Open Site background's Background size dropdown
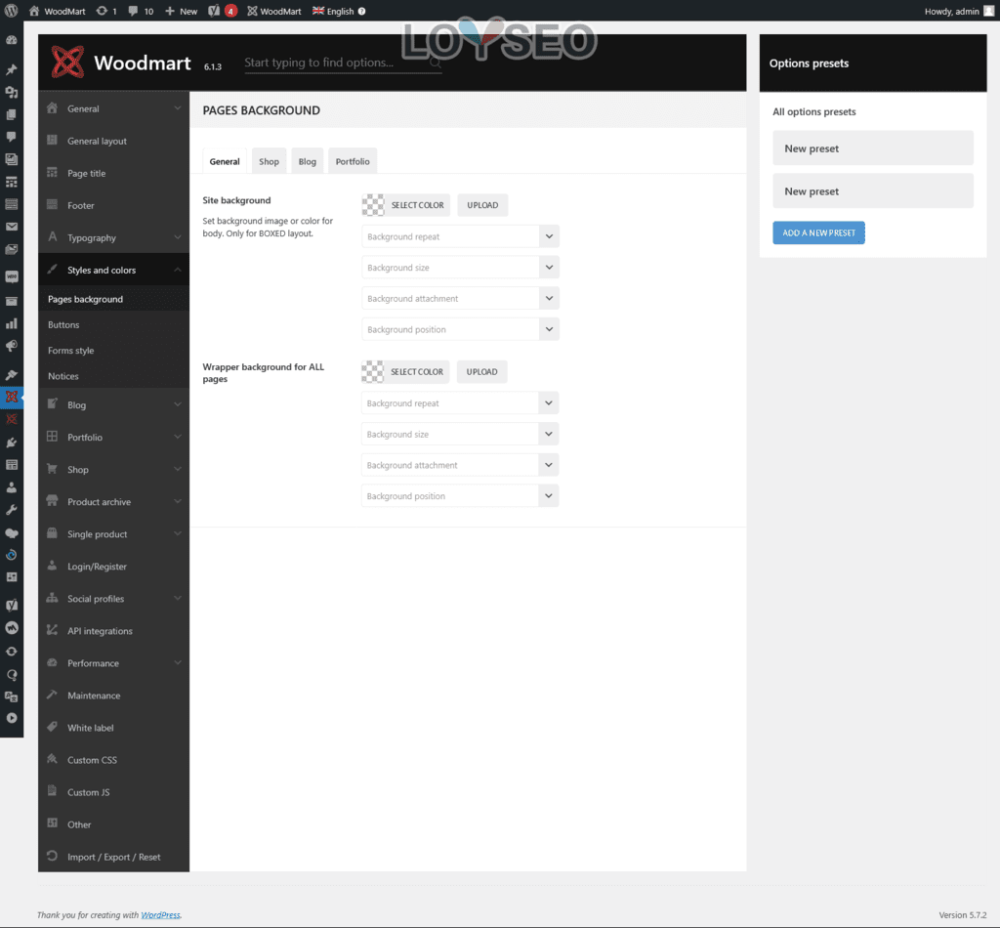The height and width of the screenshot is (928, 1000). click(460, 267)
